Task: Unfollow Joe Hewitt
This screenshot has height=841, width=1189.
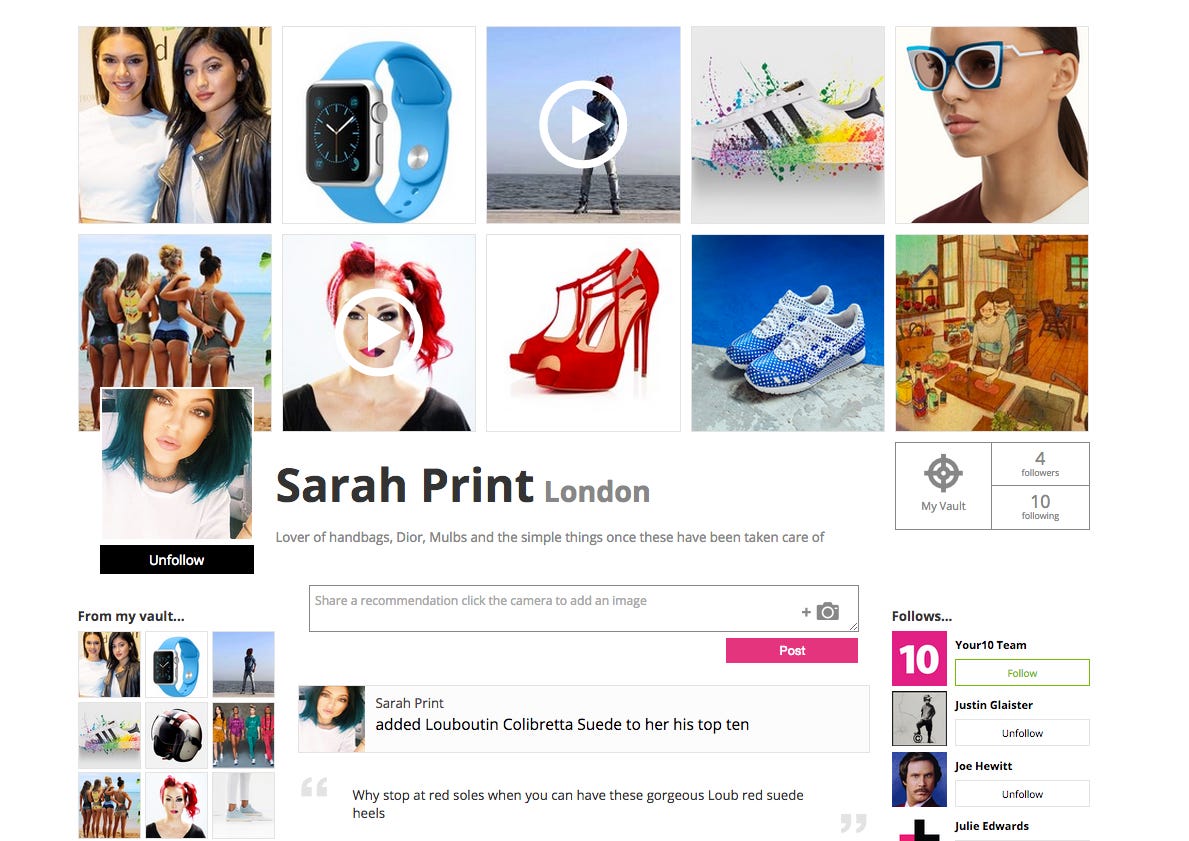Action: [x=1022, y=793]
